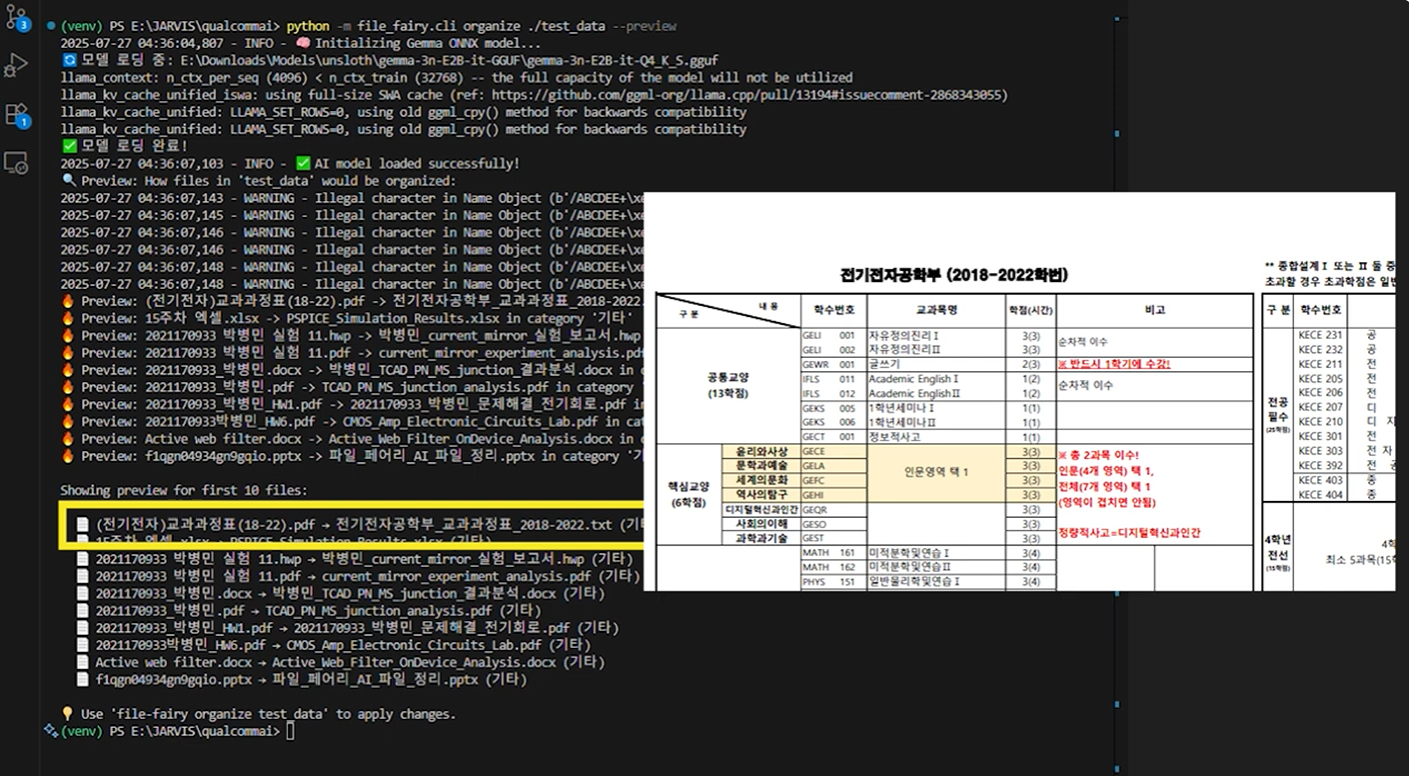Click file icon beside list row 'f1qgn04934gn9gqio.pptx'
The image size is (1409, 776).
point(84,680)
